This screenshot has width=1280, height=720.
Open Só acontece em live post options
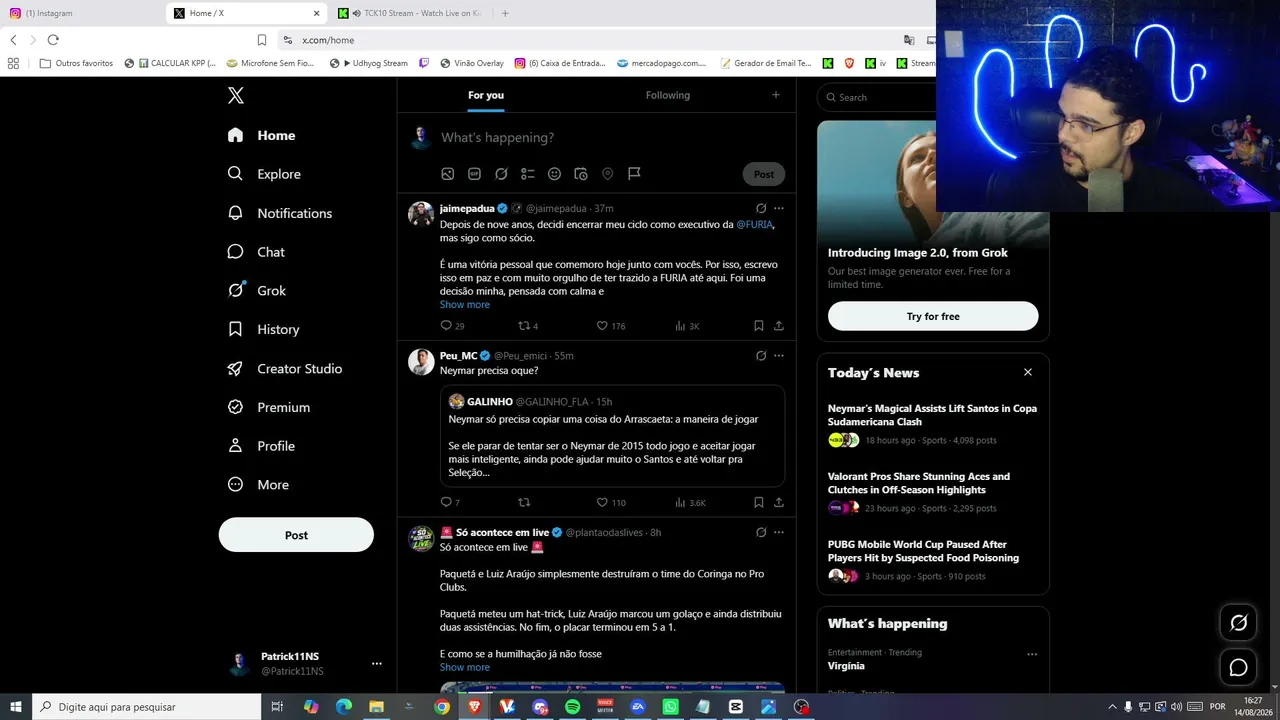pyautogui.click(x=779, y=533)
